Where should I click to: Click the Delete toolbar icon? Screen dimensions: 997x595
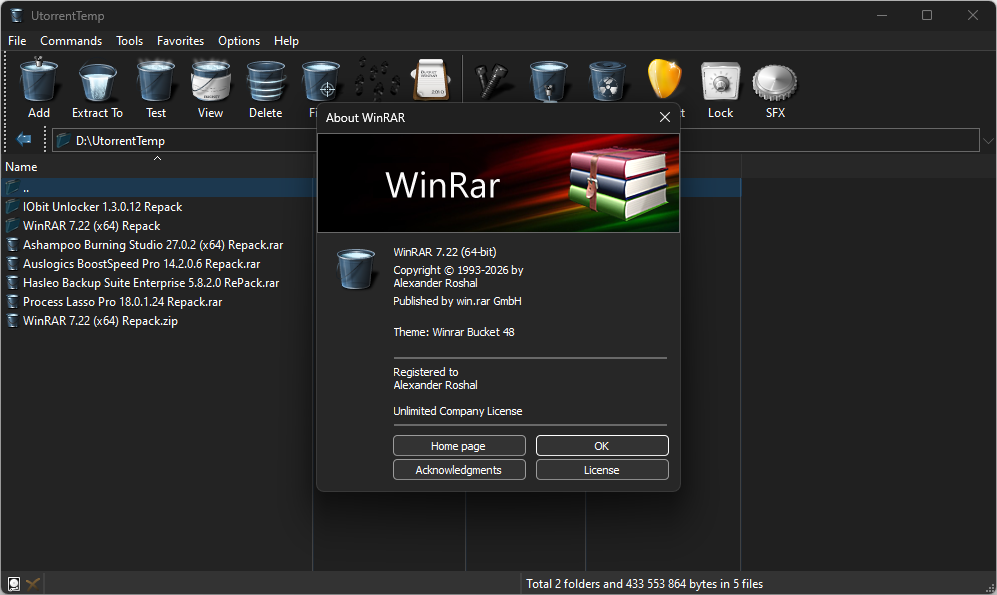(x=266, y=80)
